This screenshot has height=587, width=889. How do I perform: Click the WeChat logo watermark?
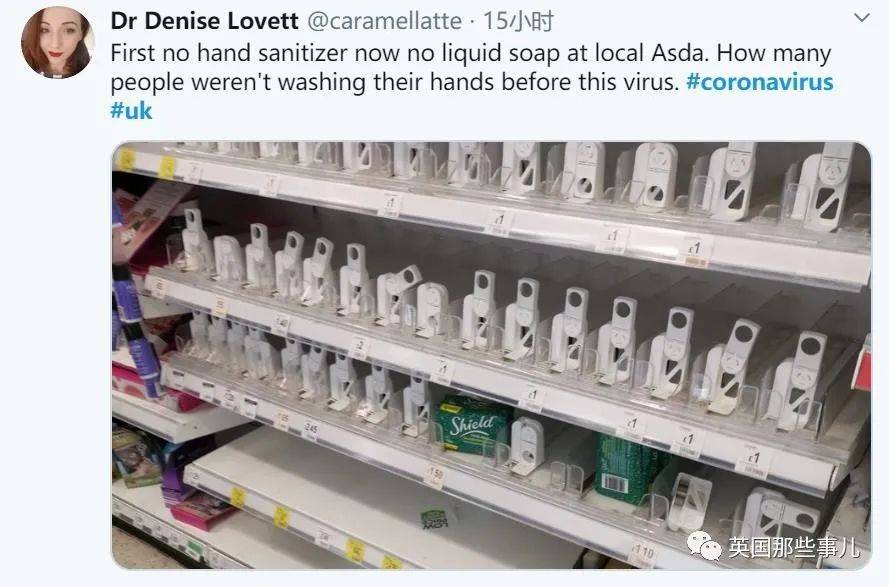tap(704, 546)
